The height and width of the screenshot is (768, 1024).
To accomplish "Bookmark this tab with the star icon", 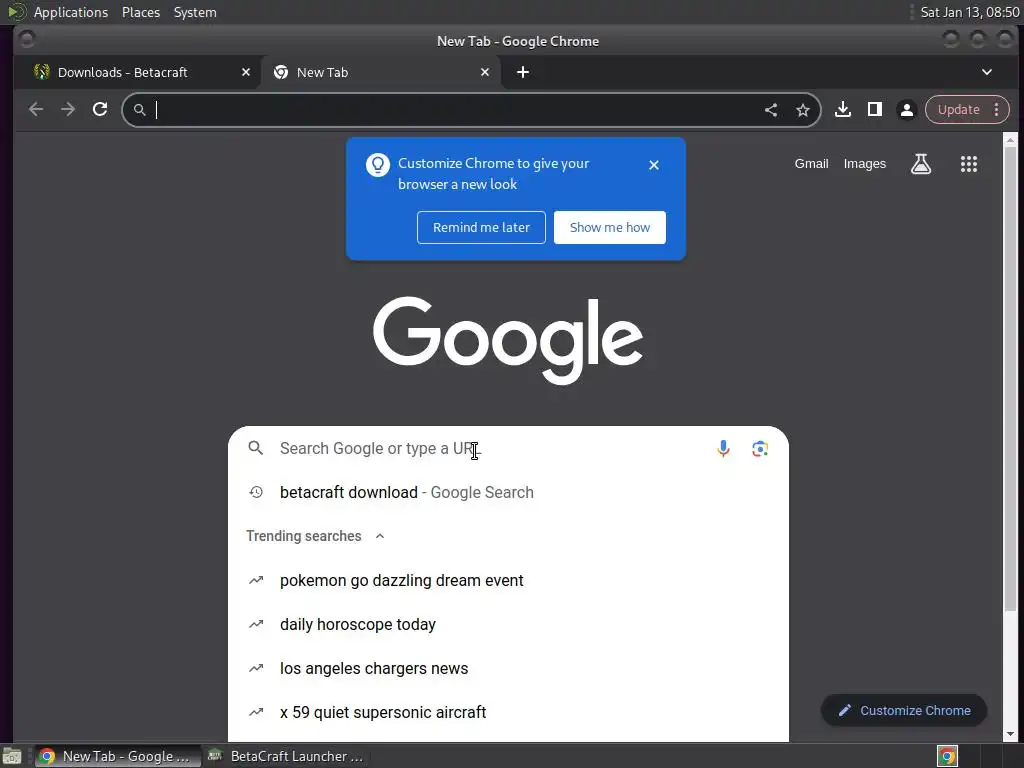I will click(x=803, y=110).
